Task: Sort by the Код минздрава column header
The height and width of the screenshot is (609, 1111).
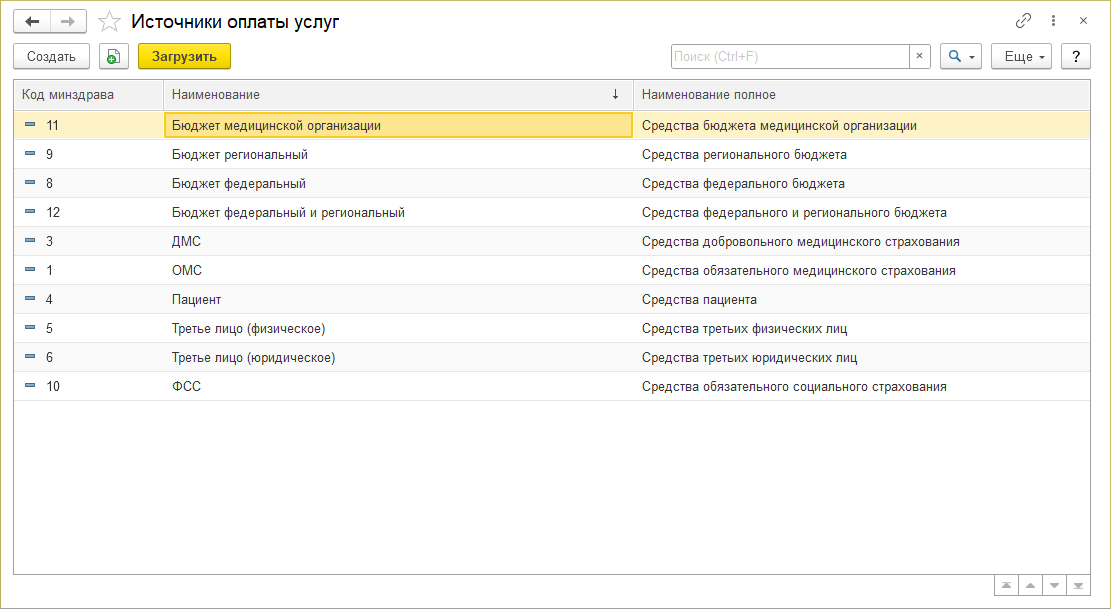Action: click(x=88, y=95)
